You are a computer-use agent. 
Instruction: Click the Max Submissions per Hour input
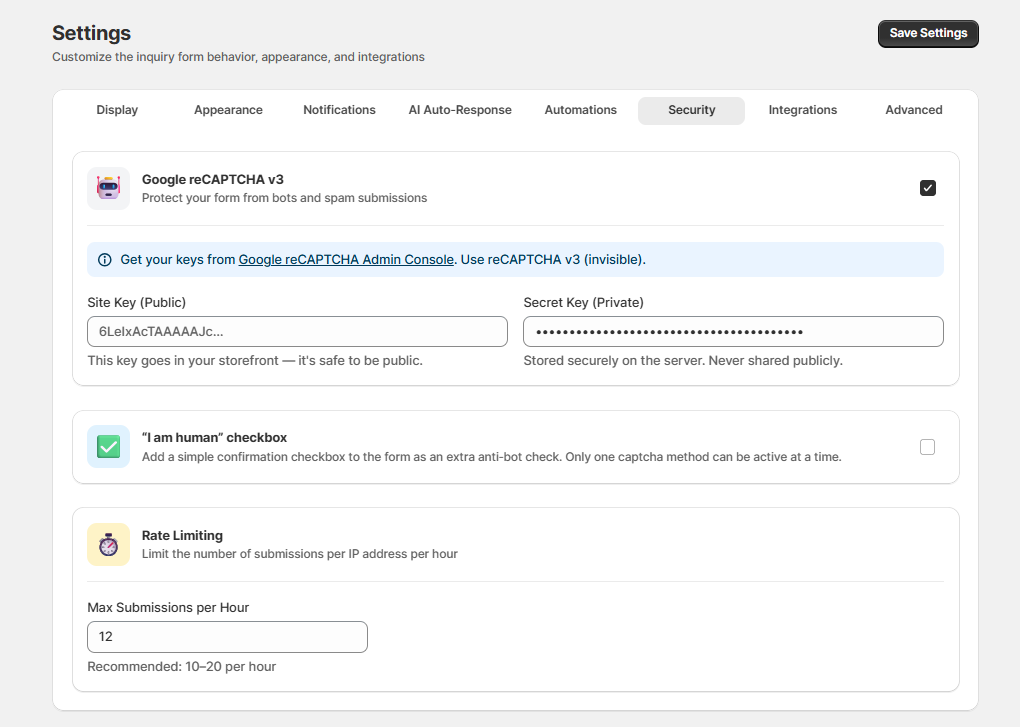pyautogui.click(x=227, y=637)
